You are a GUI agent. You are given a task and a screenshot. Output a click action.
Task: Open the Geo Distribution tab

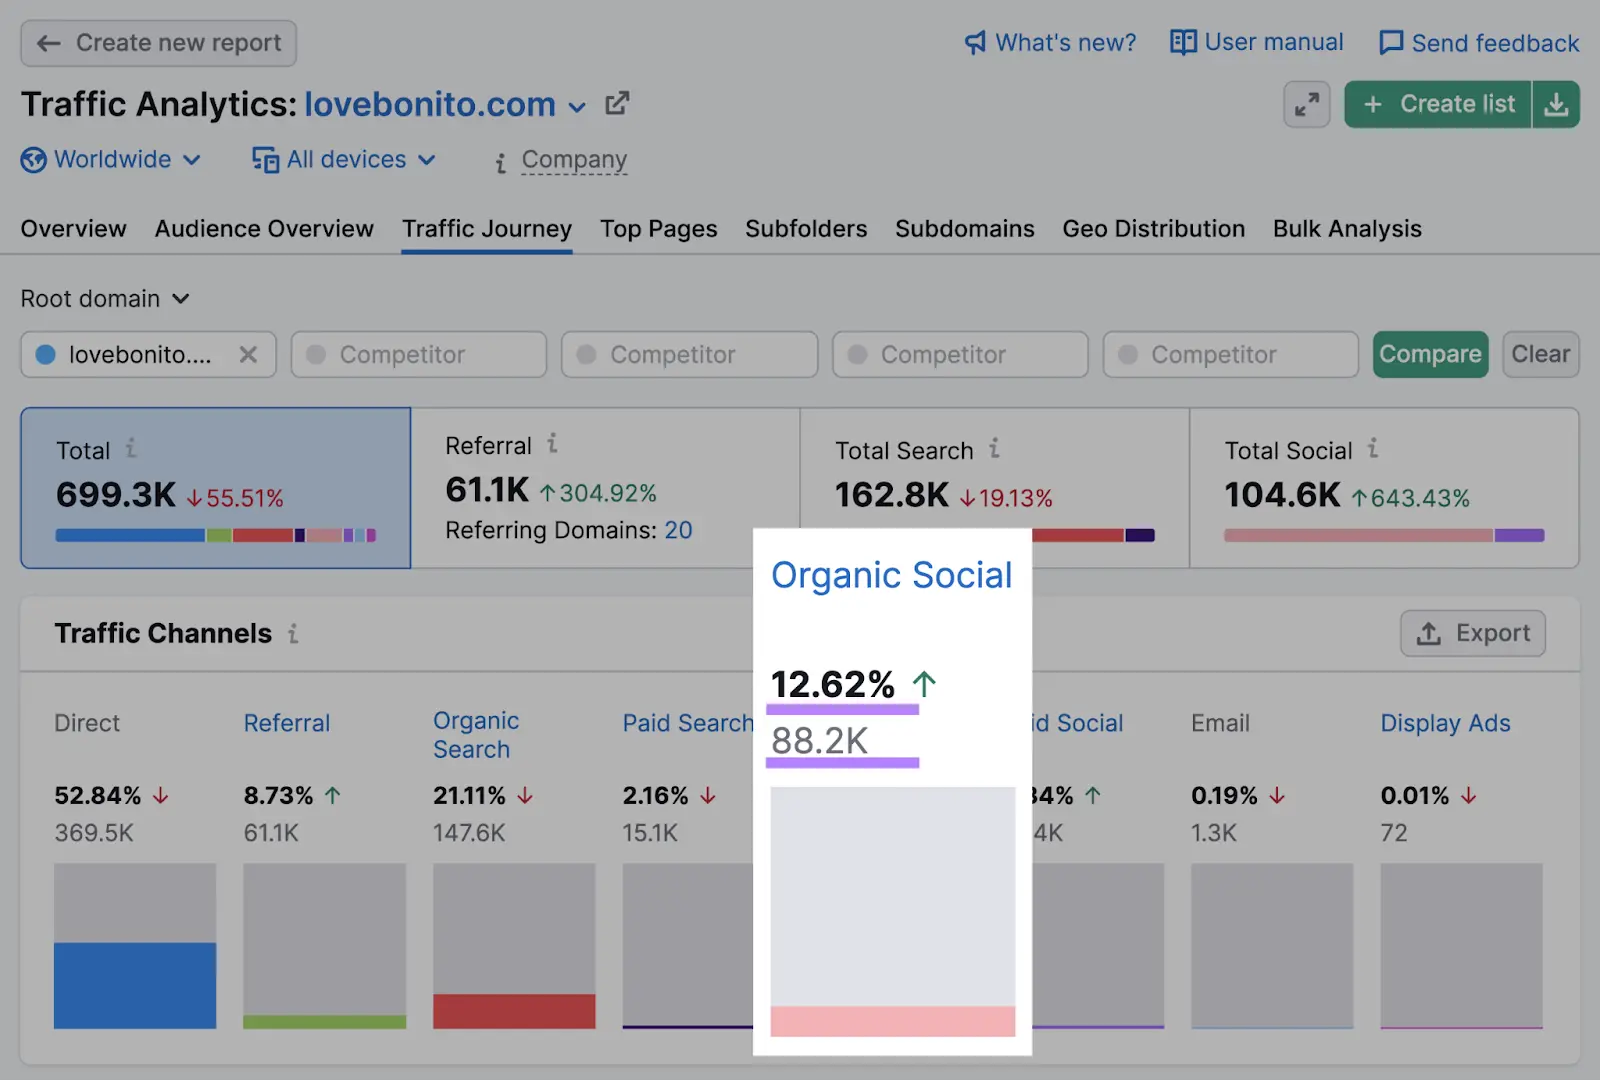(1153, 229)
